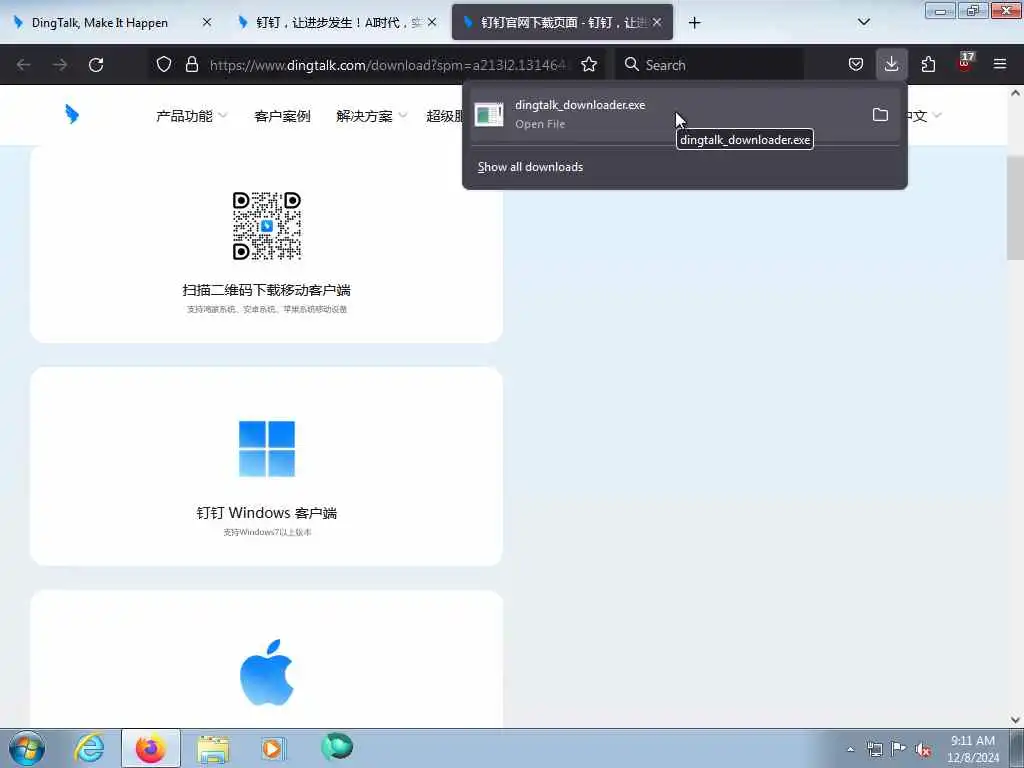Screen dimensions: 1024x768
Task: Click the mobile client QR code
Action: click(x=266, y=225)
